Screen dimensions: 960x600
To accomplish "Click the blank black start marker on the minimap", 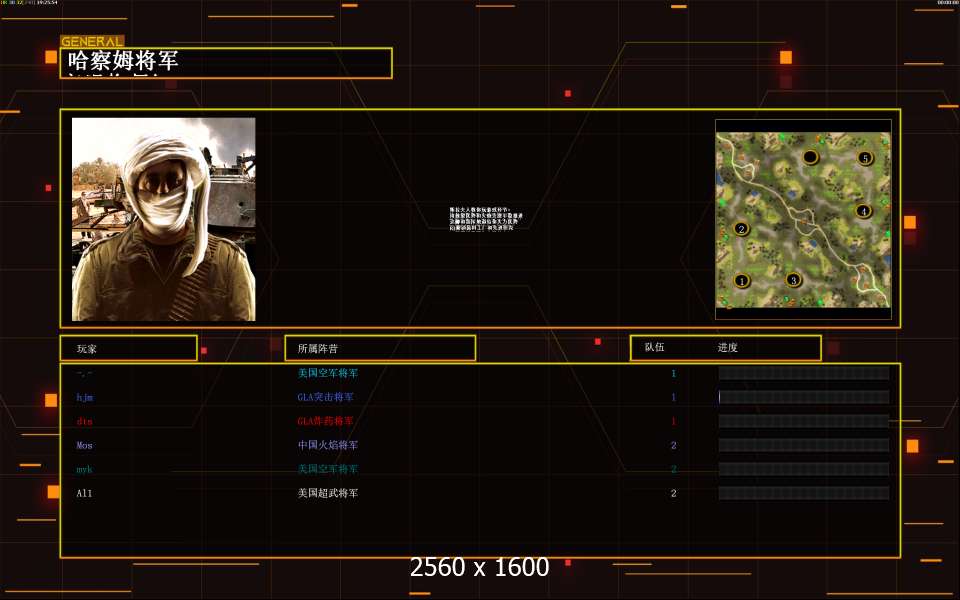I will [811, 157].
